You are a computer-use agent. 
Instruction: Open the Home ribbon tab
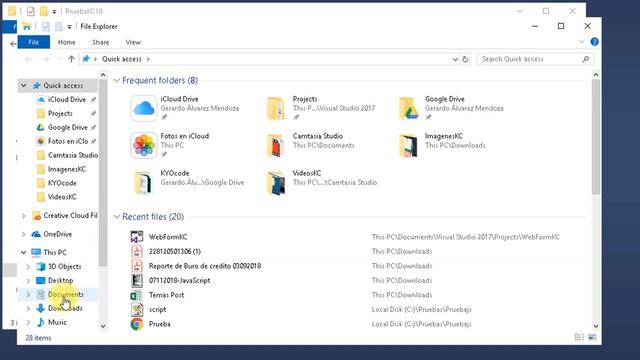point(67,42)
